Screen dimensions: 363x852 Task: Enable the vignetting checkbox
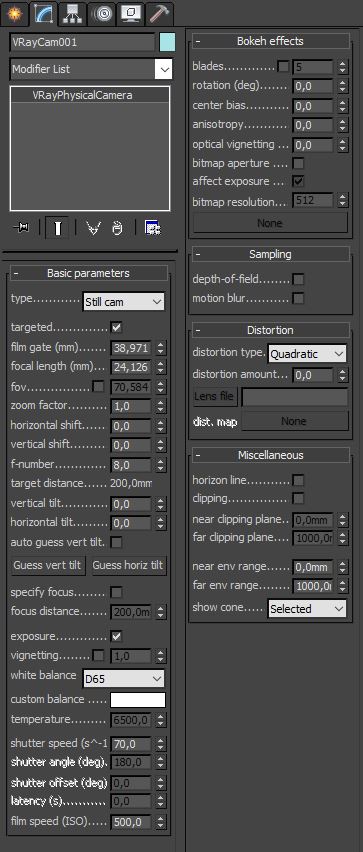[x=98, y=656]
